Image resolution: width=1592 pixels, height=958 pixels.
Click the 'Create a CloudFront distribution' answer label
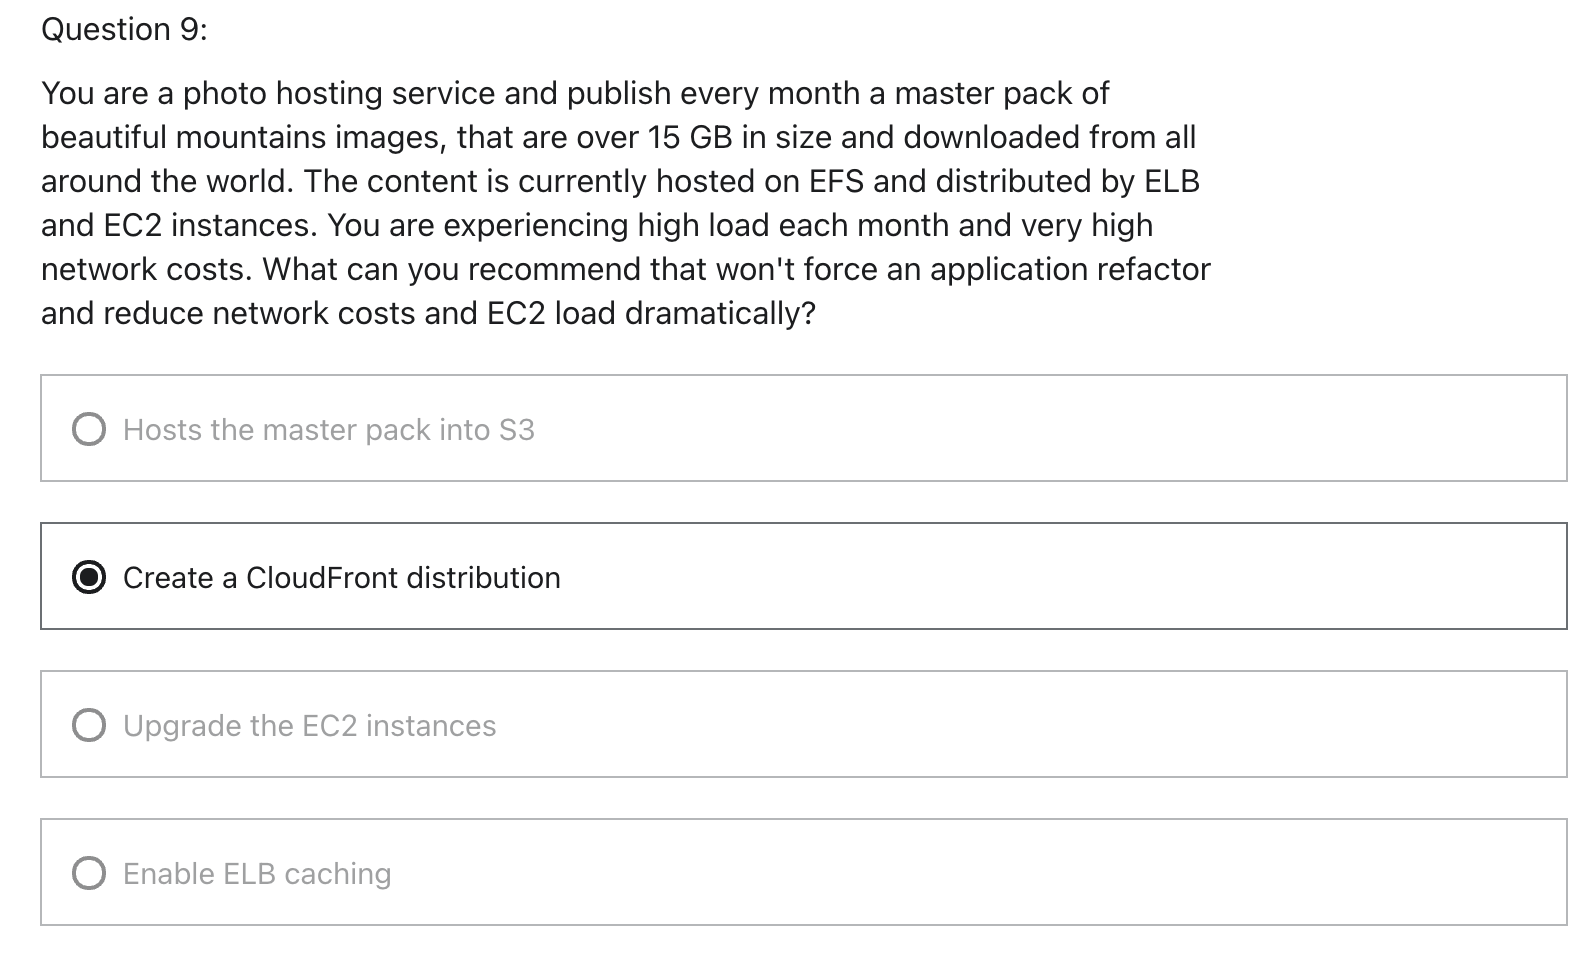pyautogui.click(x=342, y=578)
